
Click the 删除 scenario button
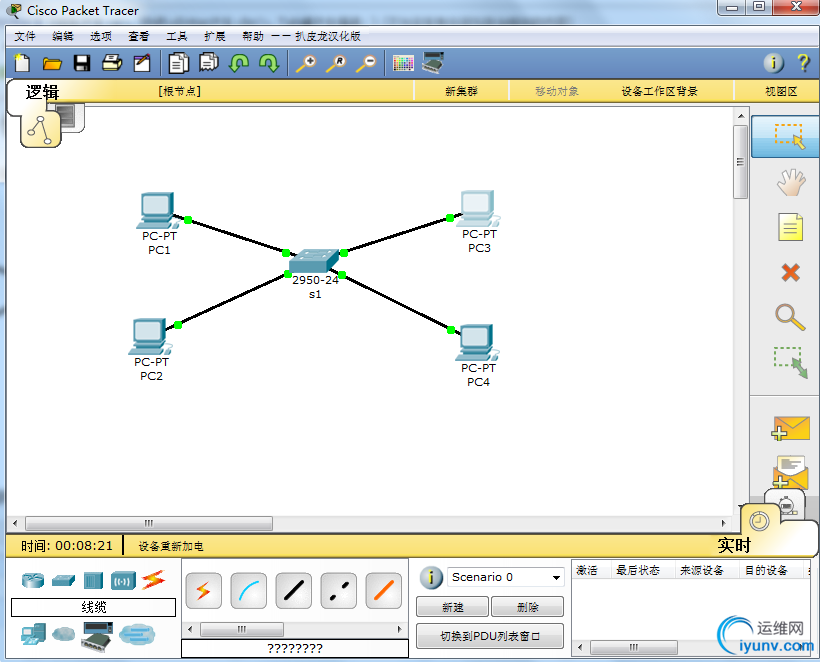528,607
